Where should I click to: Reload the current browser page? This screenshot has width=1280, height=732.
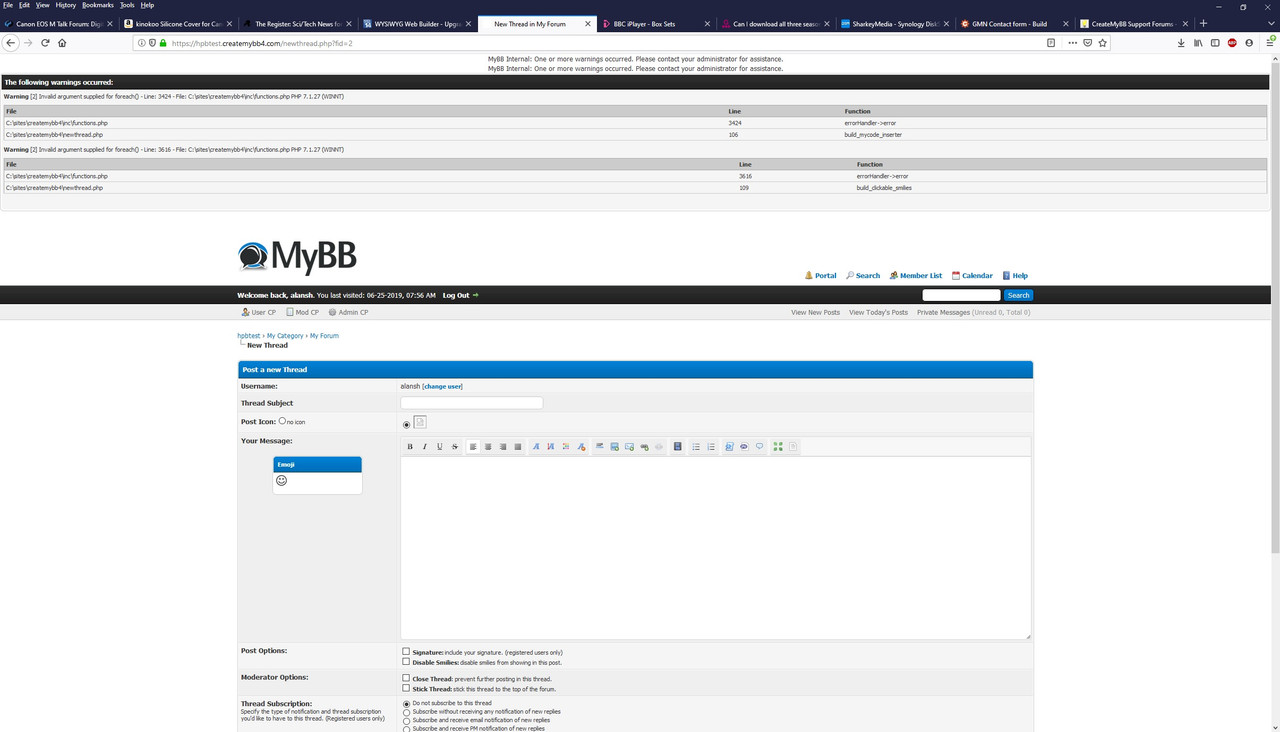(x=45, y=43)
